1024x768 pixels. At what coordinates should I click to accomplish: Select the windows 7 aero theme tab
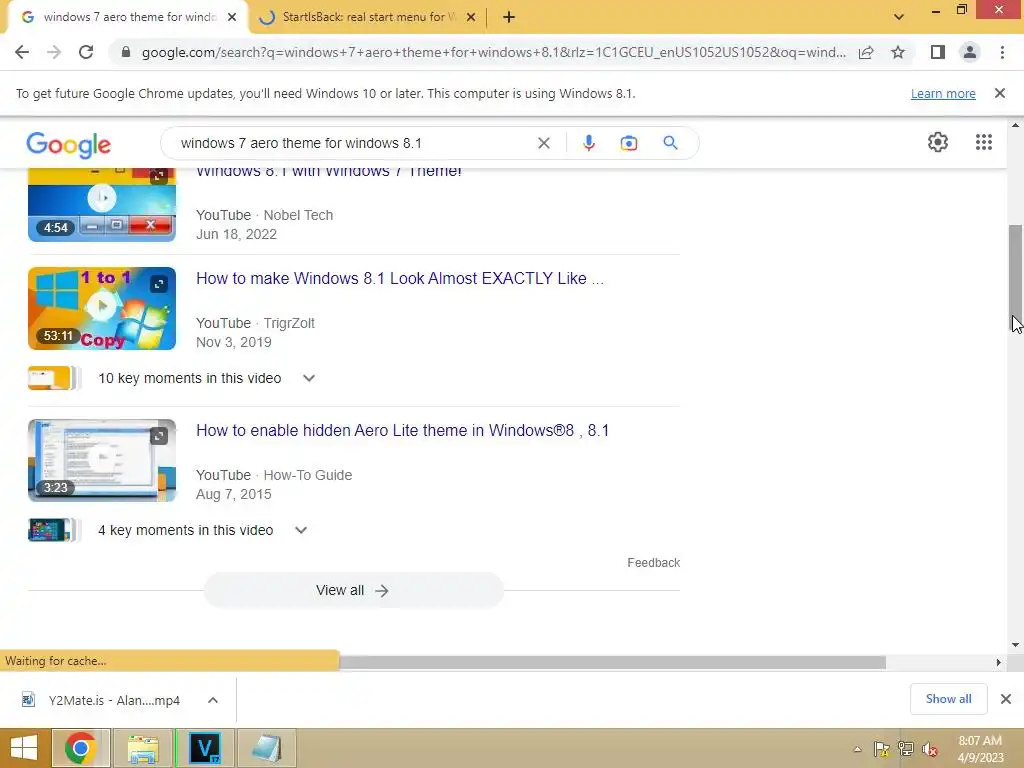pos(129,17)
